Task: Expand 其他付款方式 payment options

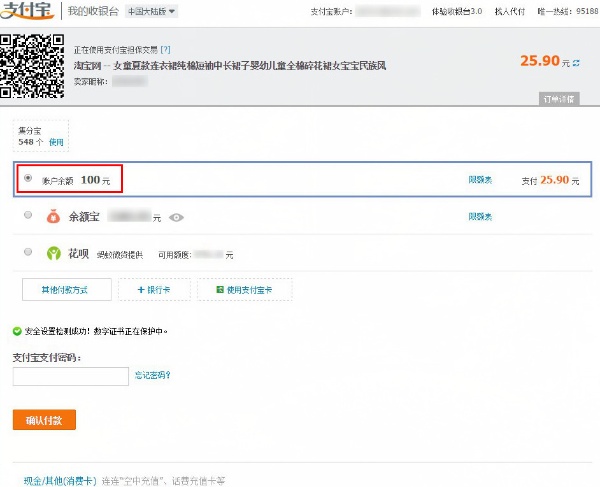Action: [63, 289]
